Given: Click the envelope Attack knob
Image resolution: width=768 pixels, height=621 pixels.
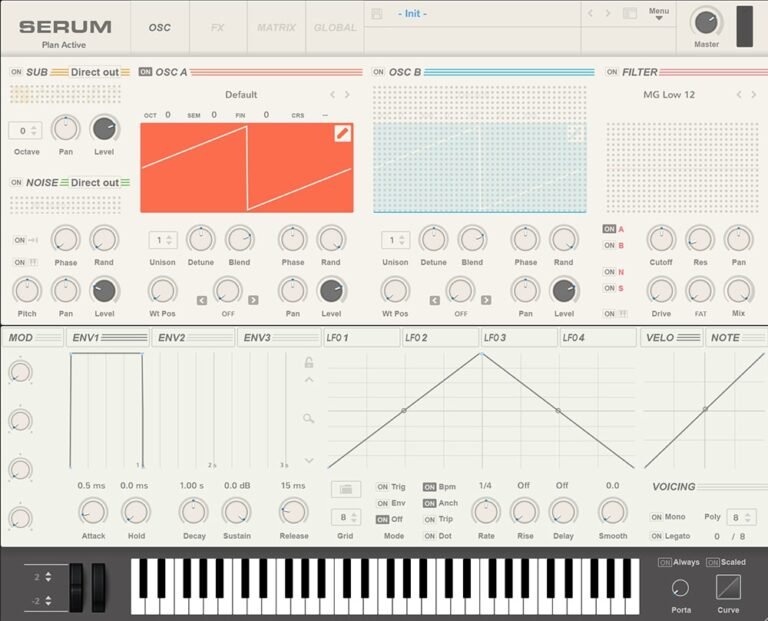Looking at the screenshot, I should 93,512.
